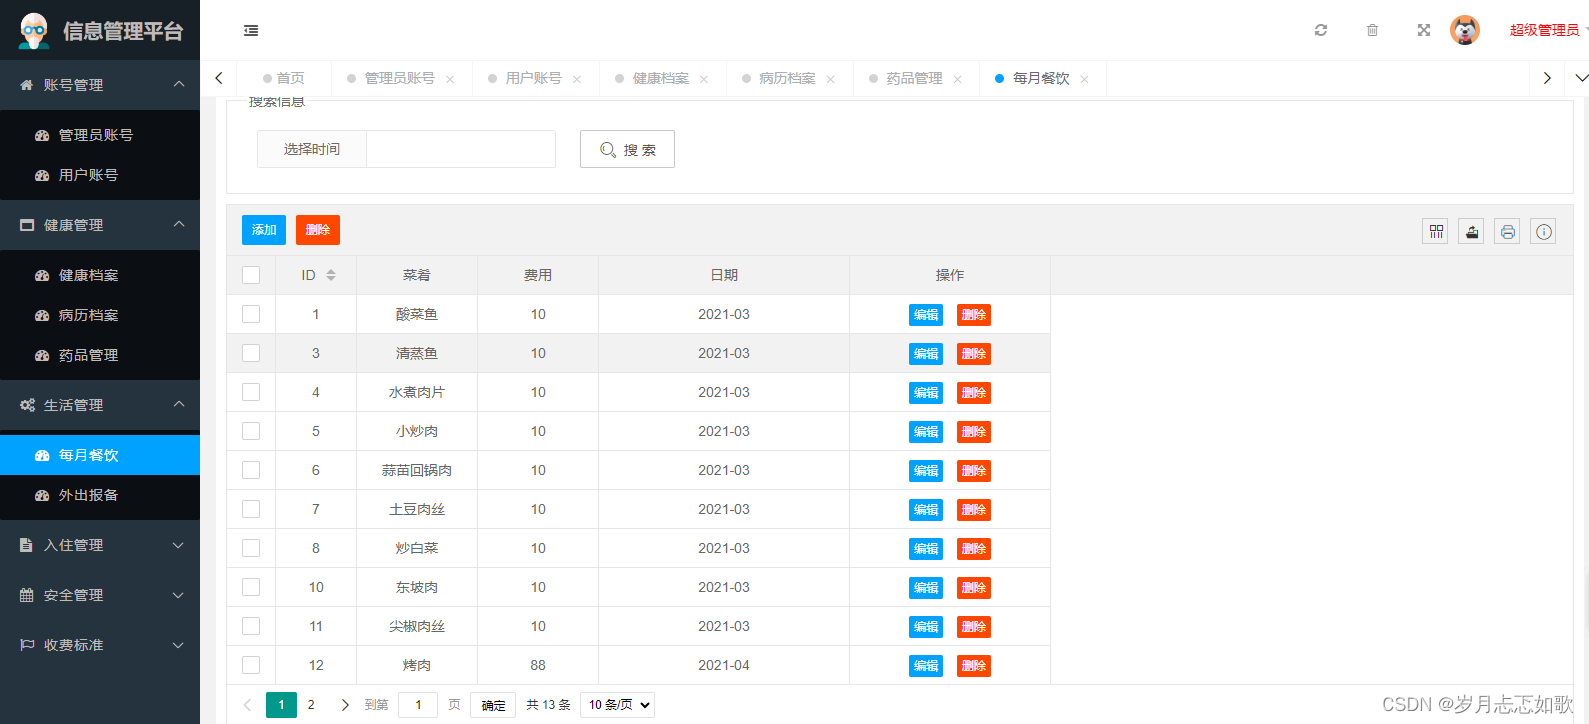This screenshot has width=1589, height=724.
Task: Open 药品管理 in the sidebar
Action: point(100,355)
